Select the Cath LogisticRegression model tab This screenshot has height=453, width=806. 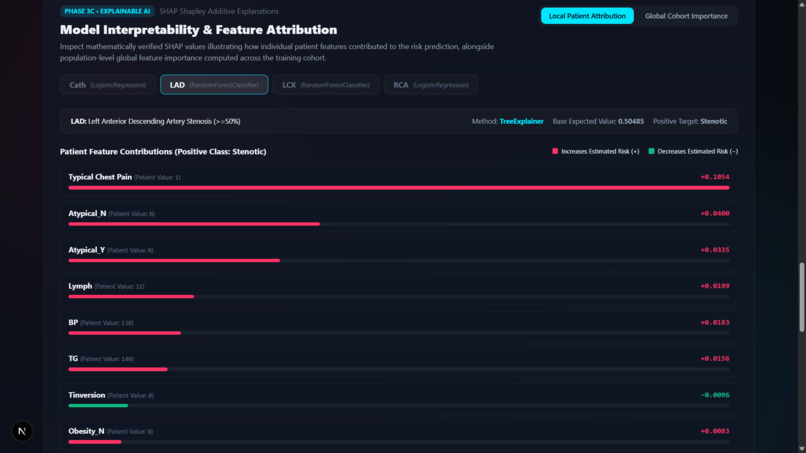107,85
